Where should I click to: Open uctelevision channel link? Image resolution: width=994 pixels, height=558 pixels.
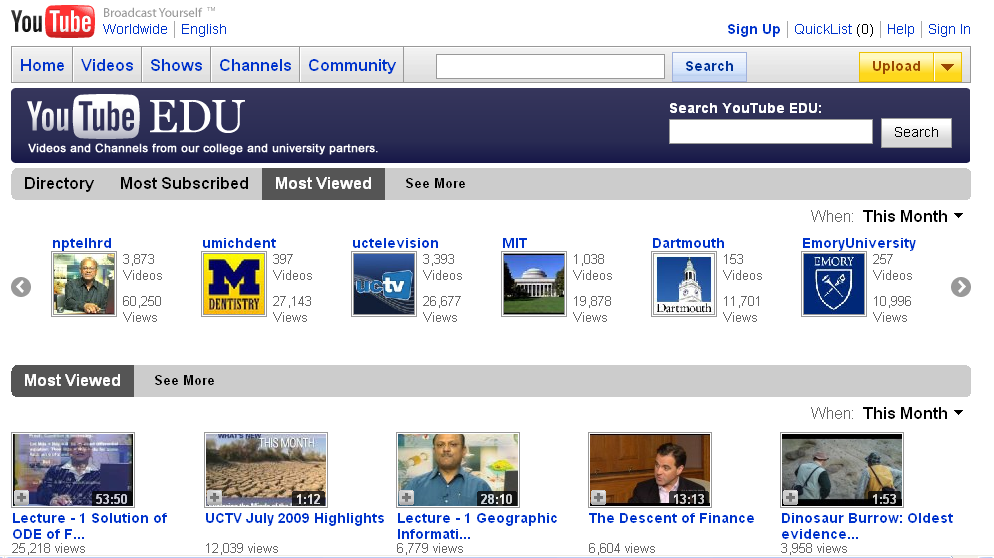pyautogui.click(x=395, y=243)
